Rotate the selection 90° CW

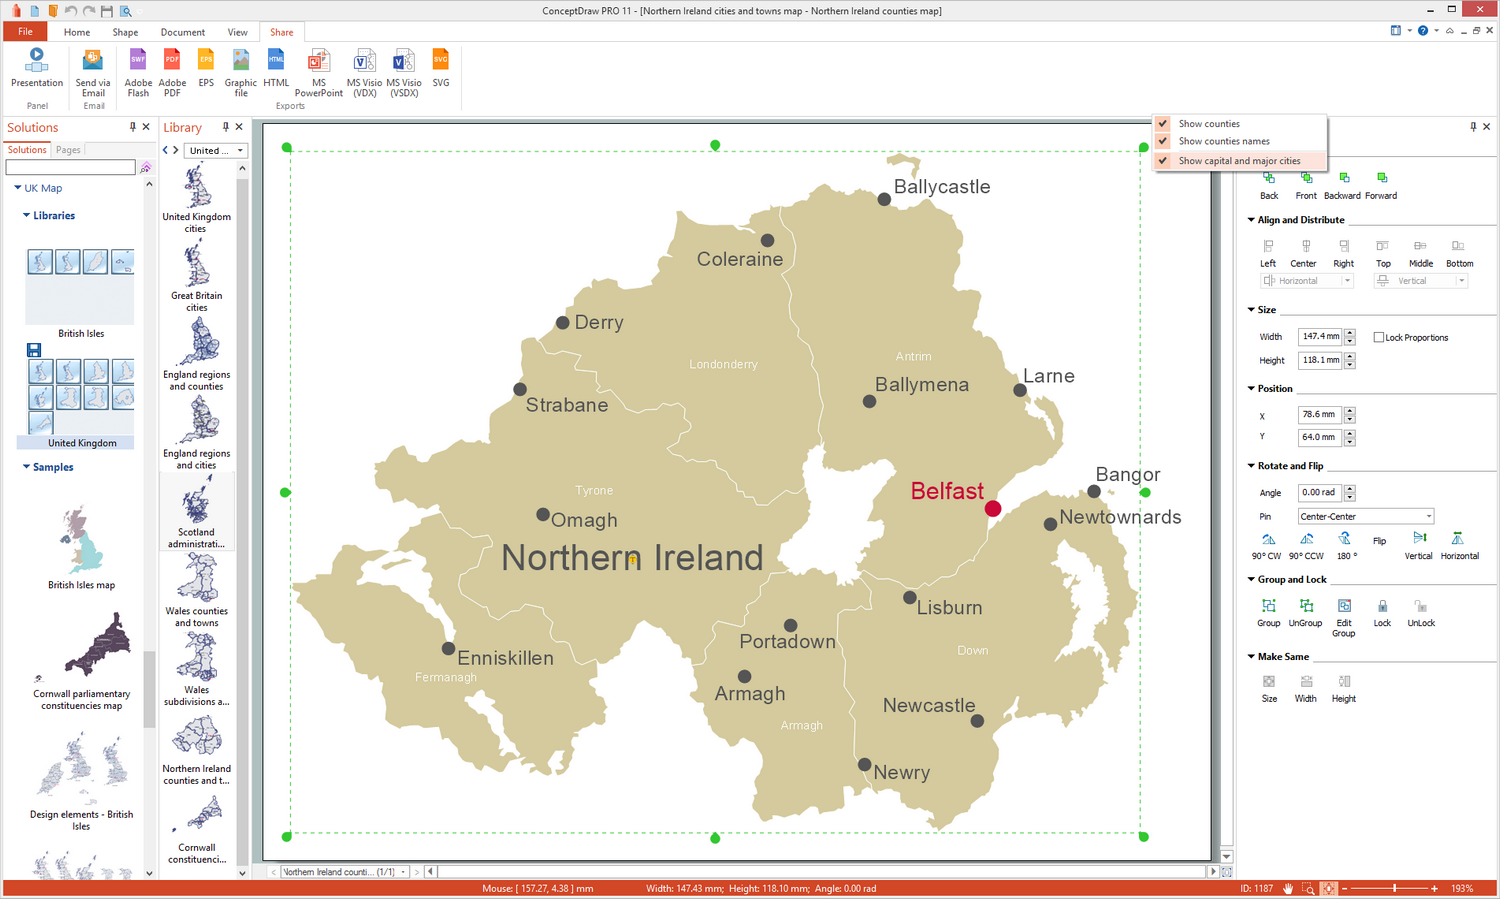pyautogui.click(x=1268, y=545)
